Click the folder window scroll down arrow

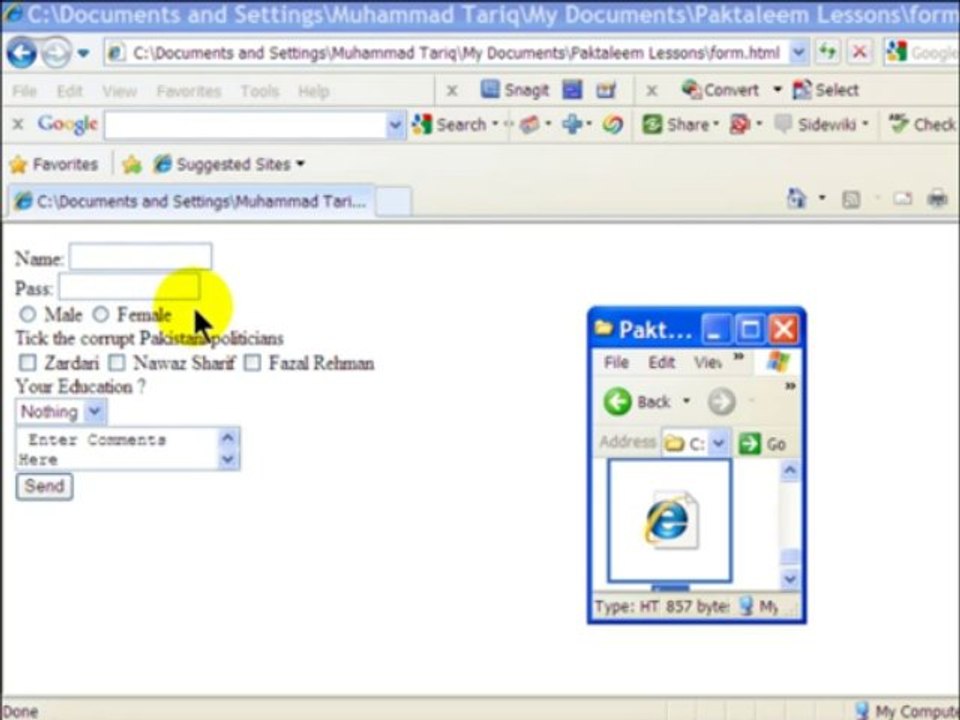click(790, 577)
